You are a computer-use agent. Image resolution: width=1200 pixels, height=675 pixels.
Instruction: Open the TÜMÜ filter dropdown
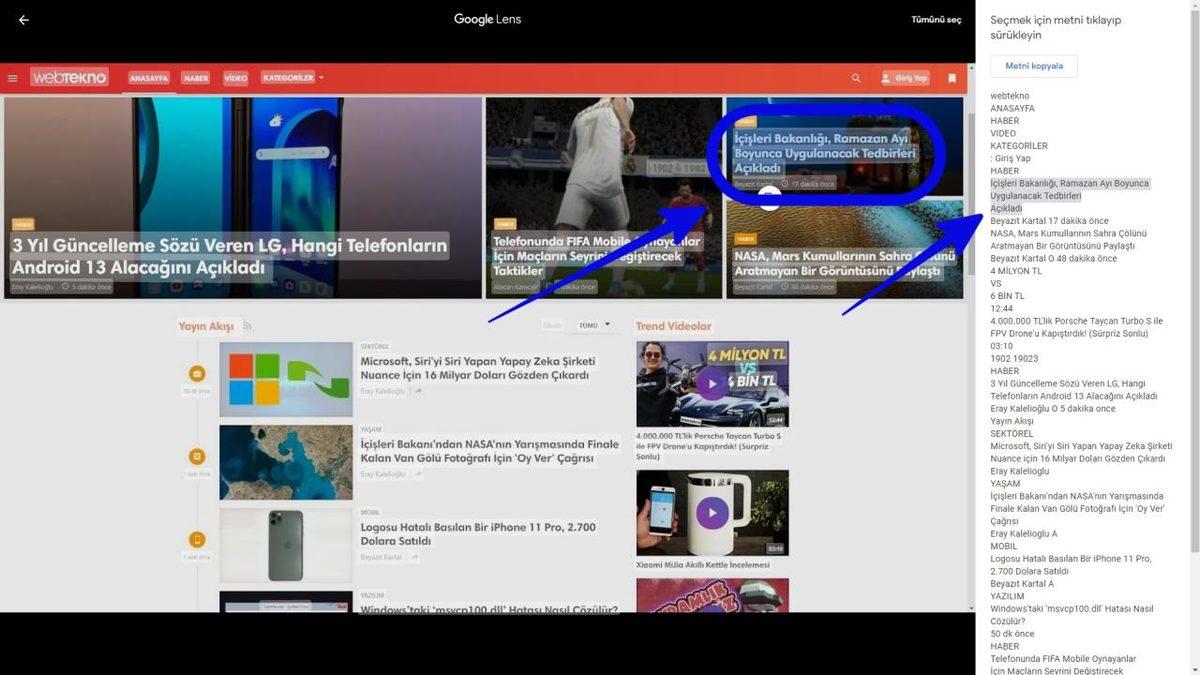(x=594, y=325)
